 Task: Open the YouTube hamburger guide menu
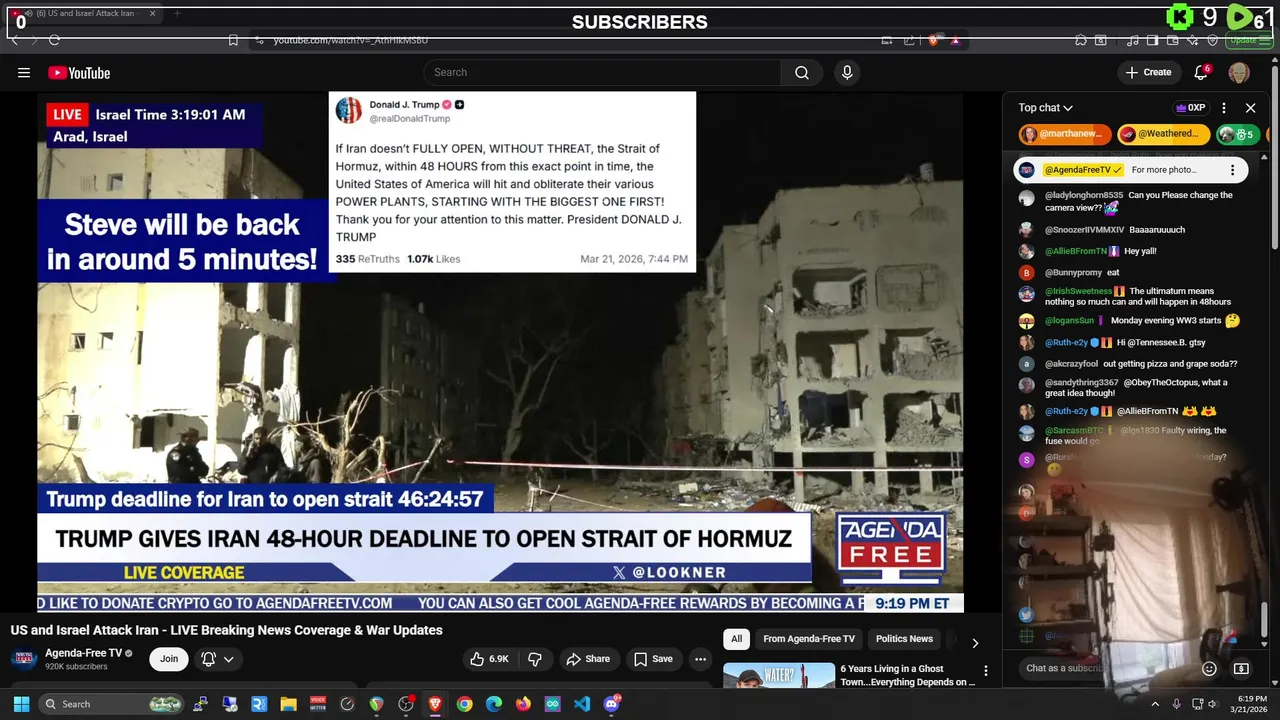(x=24, y=72)
